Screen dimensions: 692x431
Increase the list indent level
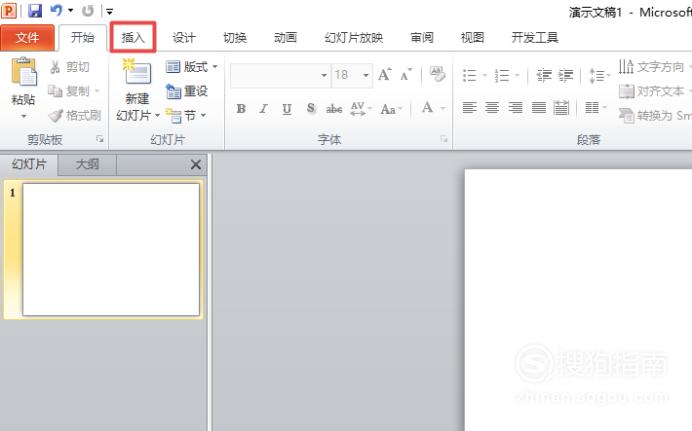pos(566,75)
